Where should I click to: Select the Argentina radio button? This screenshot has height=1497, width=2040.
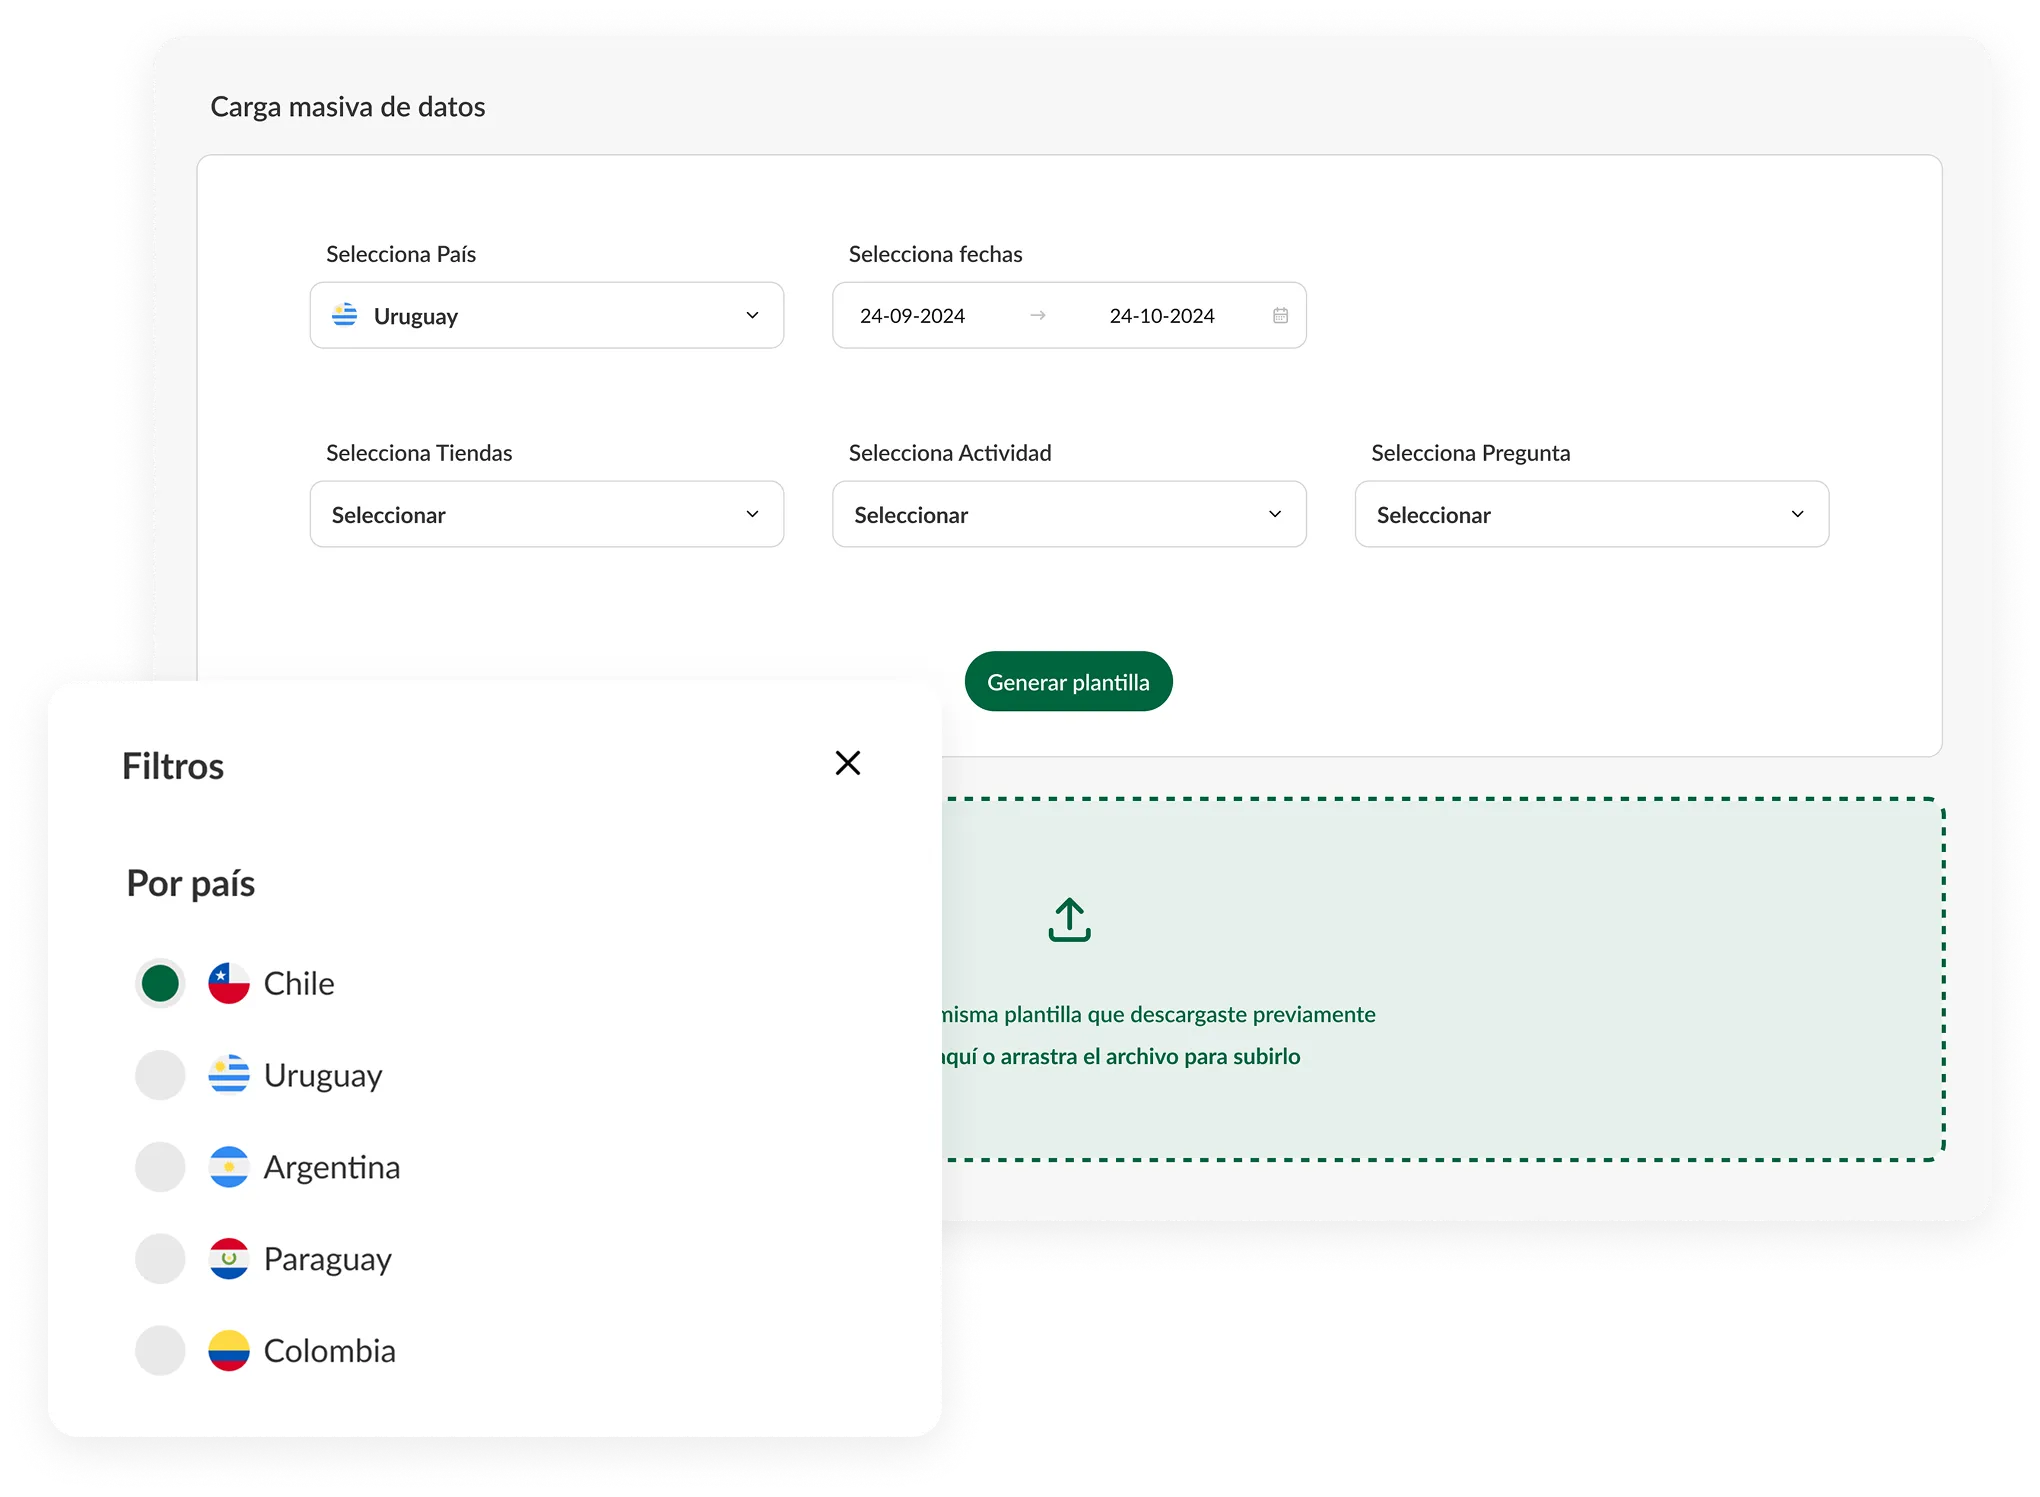coord(160,1167)
